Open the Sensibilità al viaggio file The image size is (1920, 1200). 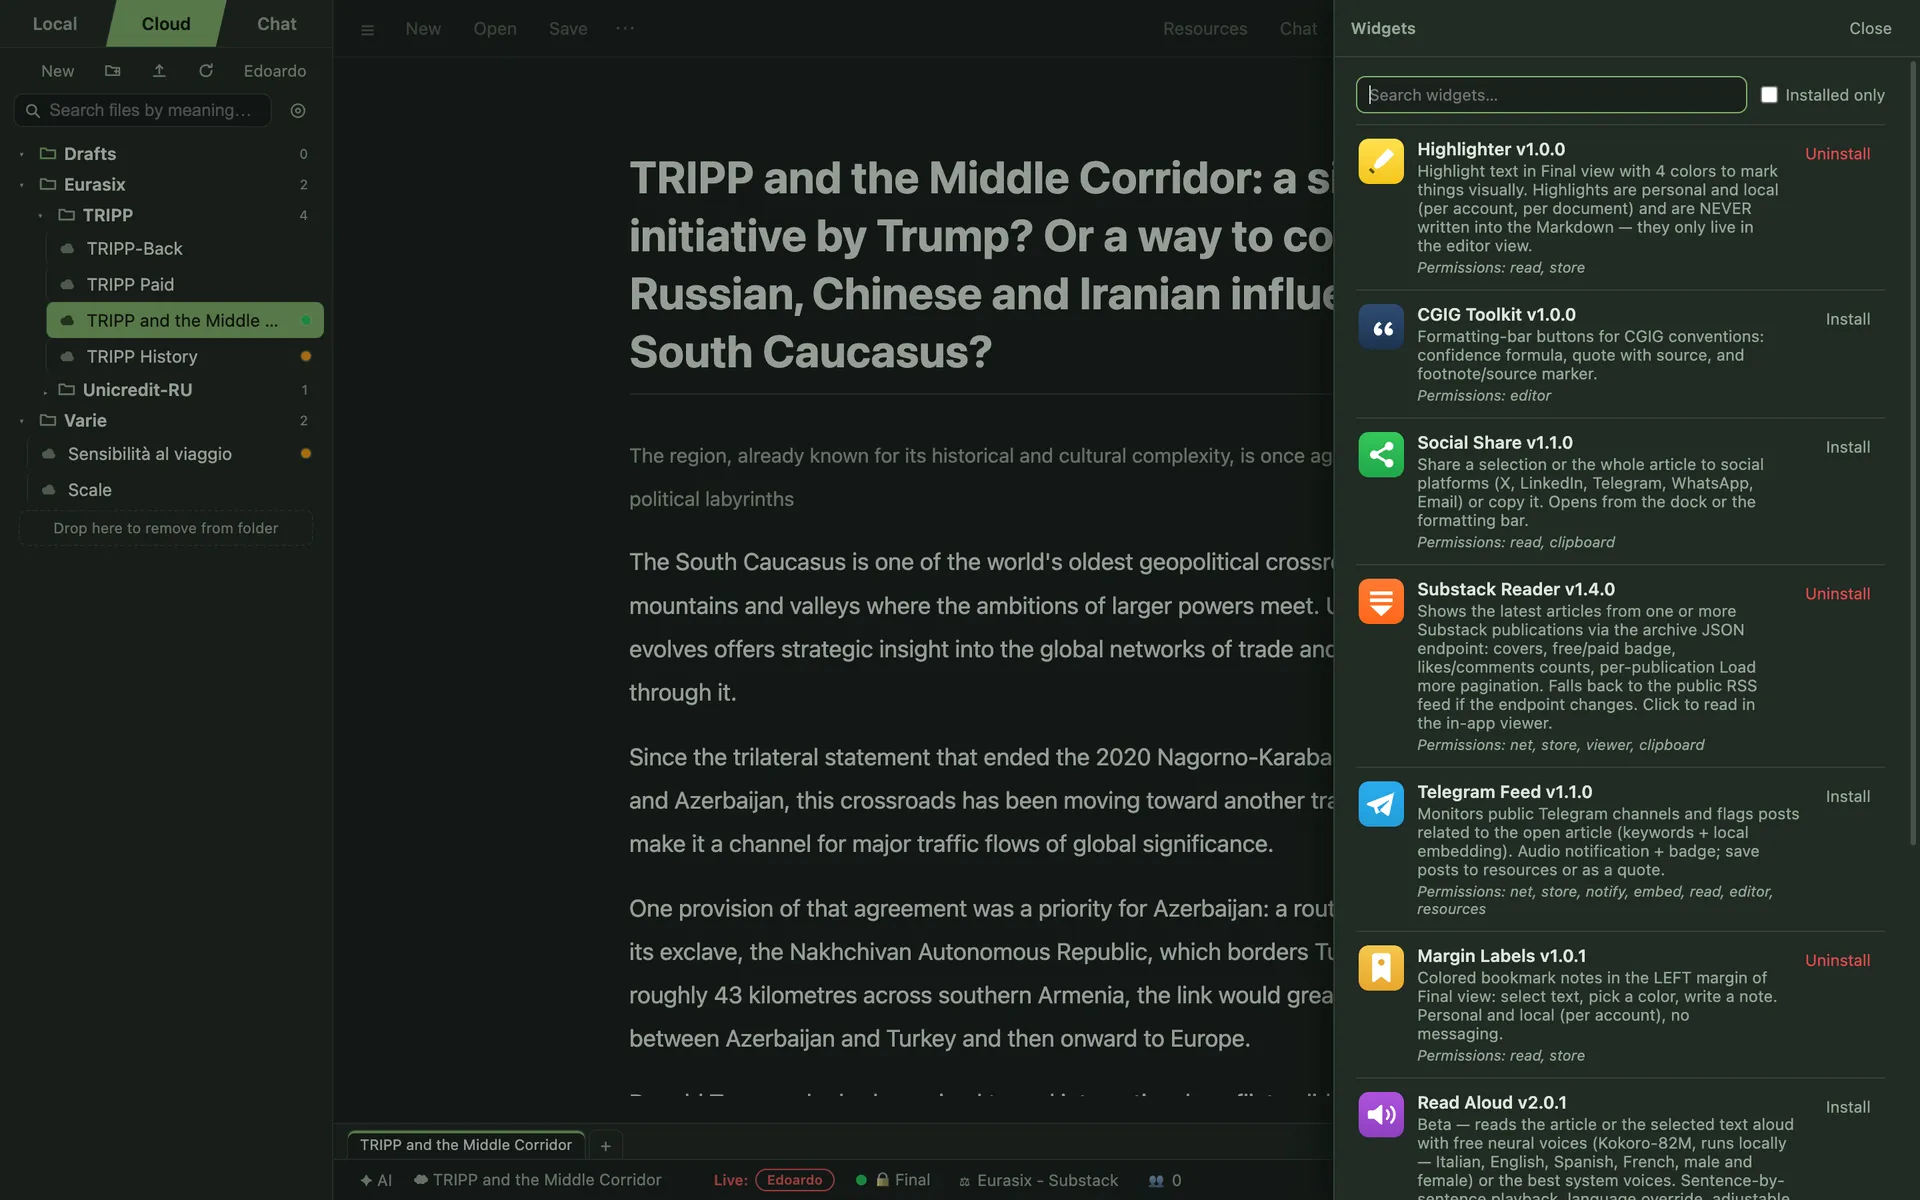(x=176, y=454)
